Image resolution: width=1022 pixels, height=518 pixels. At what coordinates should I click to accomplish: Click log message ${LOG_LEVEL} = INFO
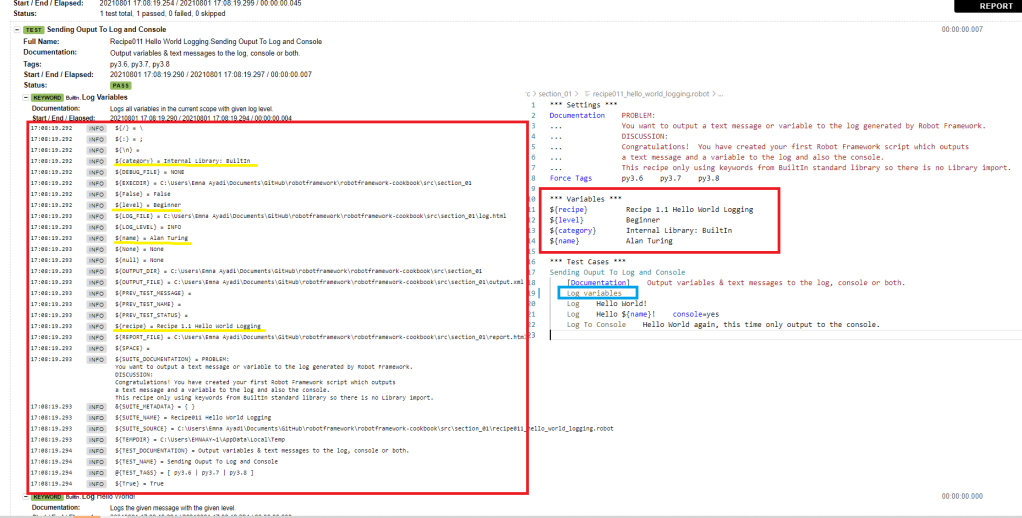[x=148, y=227]
